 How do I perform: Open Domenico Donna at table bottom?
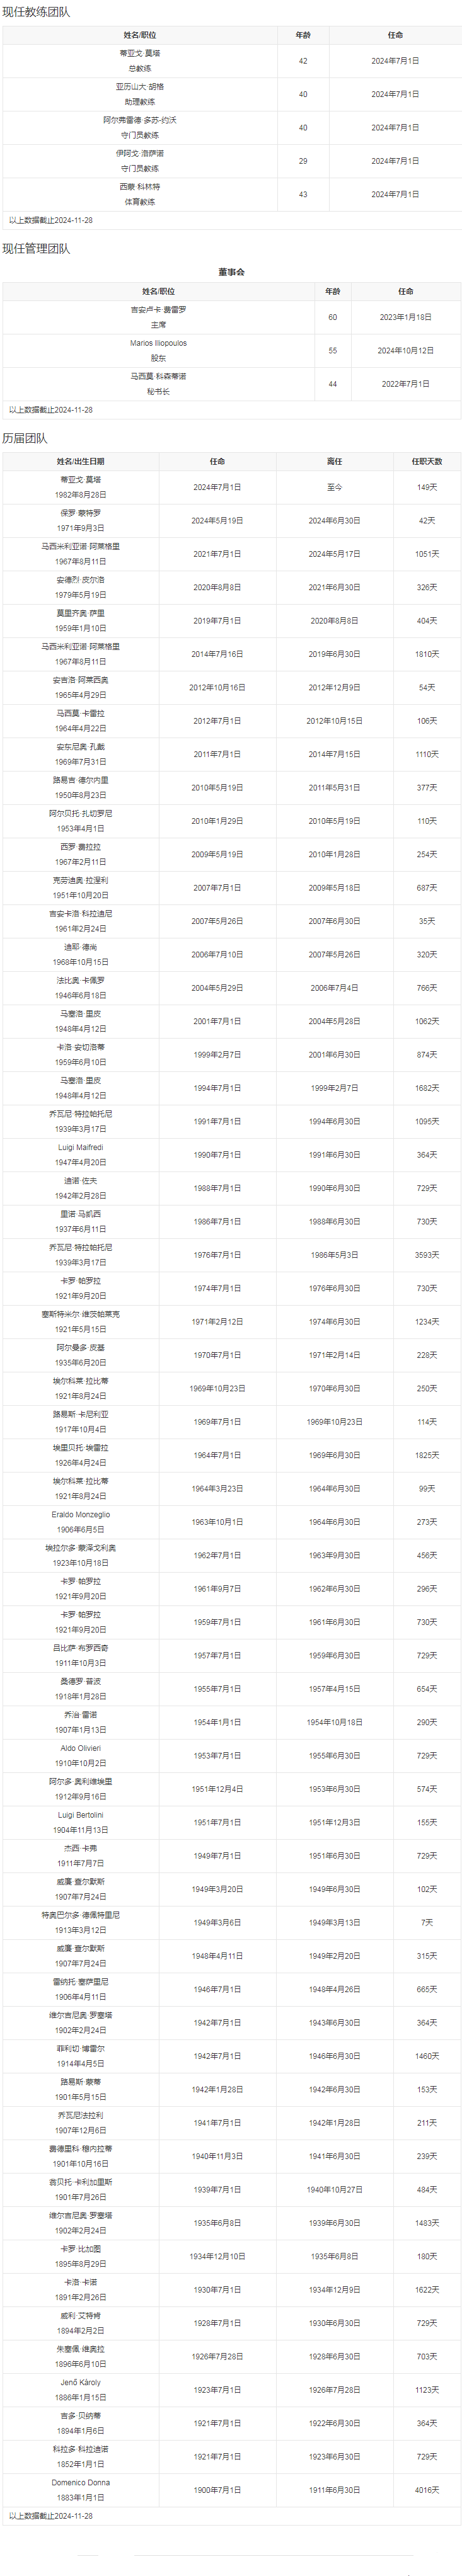[x=80, y=2482]
